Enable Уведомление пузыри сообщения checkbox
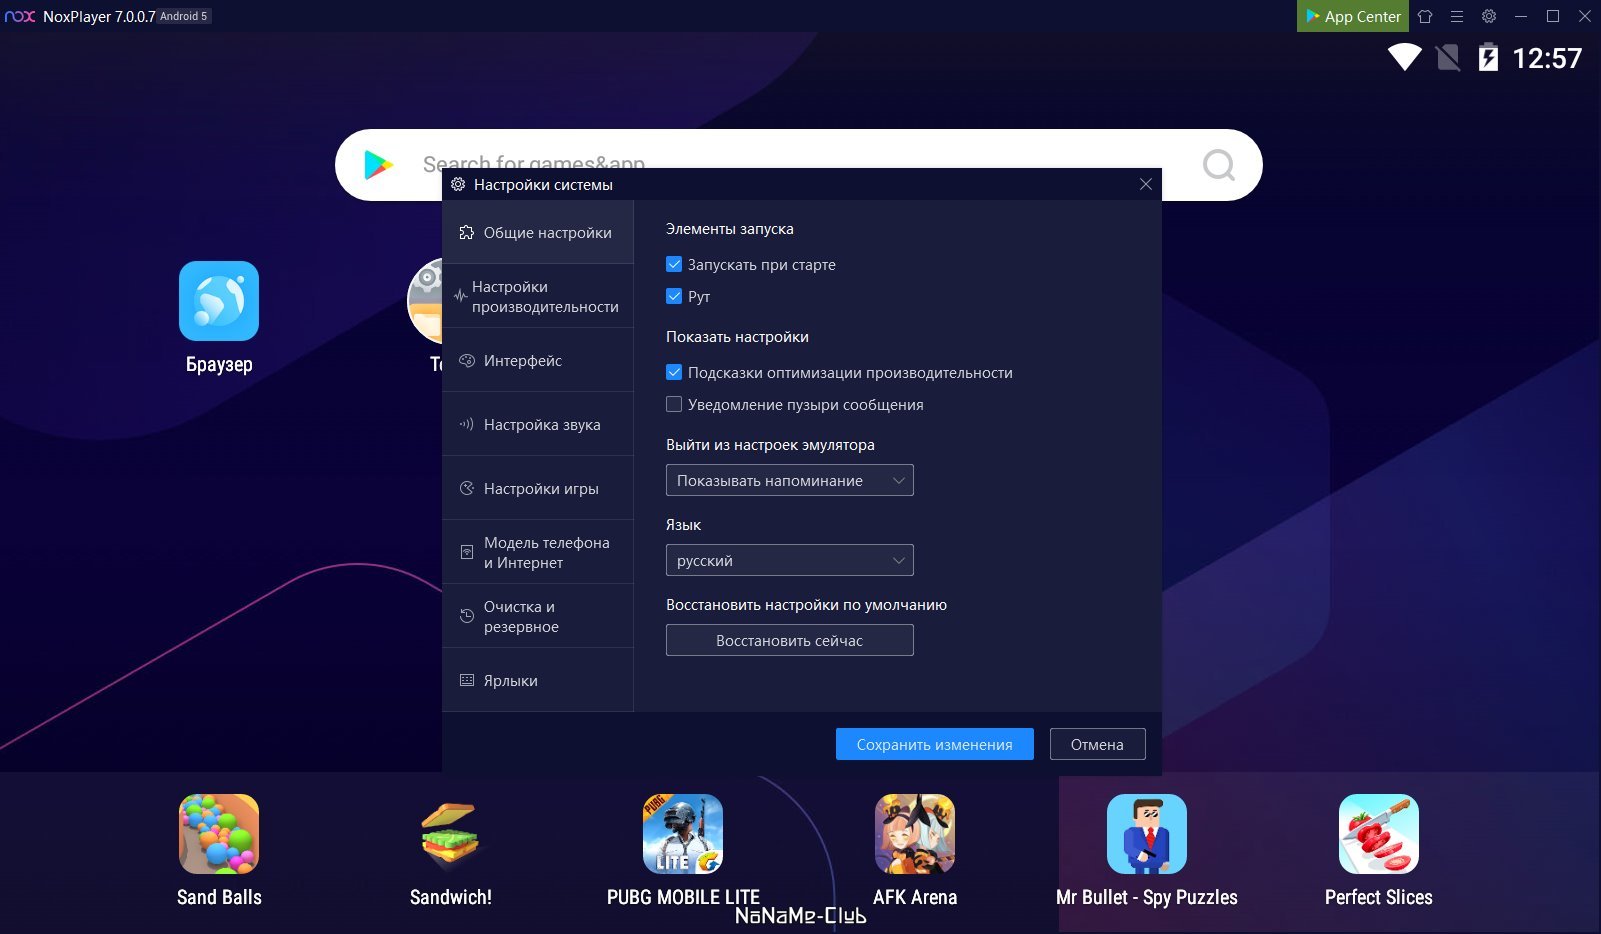This screenshot has height=934, width=1601. click(674, 405)
